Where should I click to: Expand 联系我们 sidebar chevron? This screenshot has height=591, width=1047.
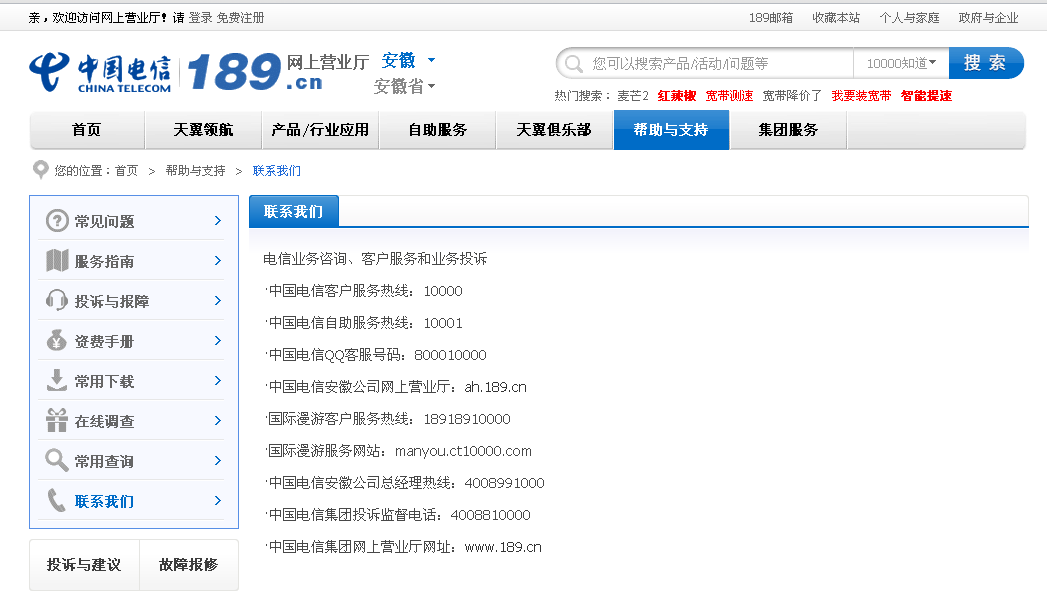pos(218,500)
